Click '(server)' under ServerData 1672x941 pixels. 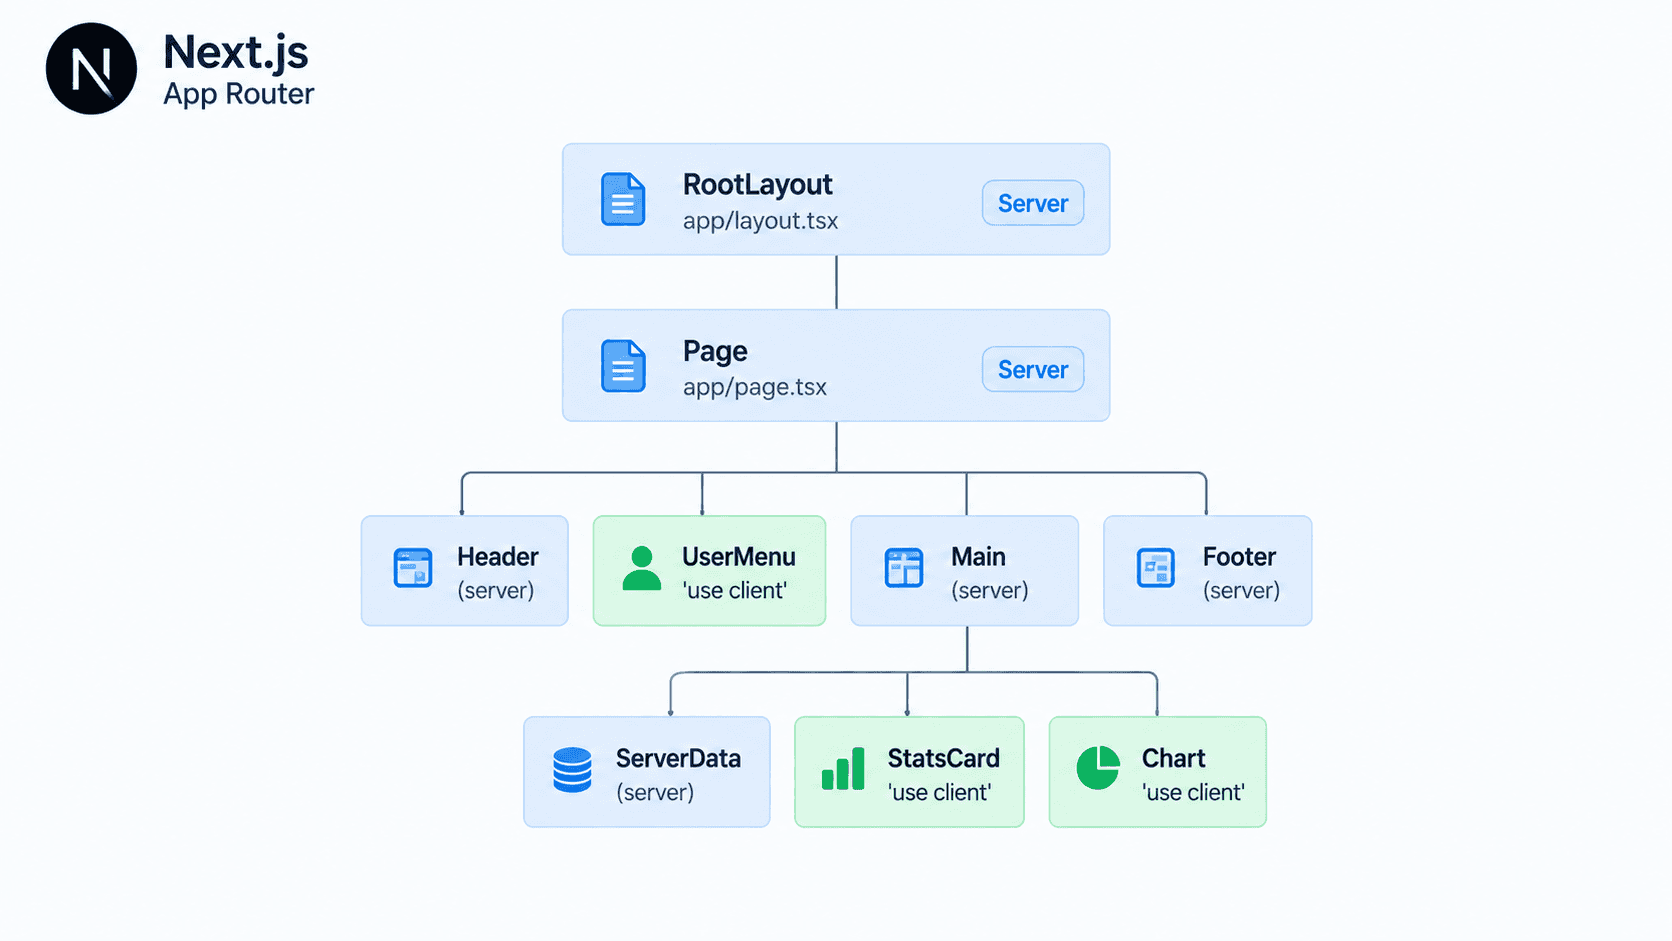point(655,792)
